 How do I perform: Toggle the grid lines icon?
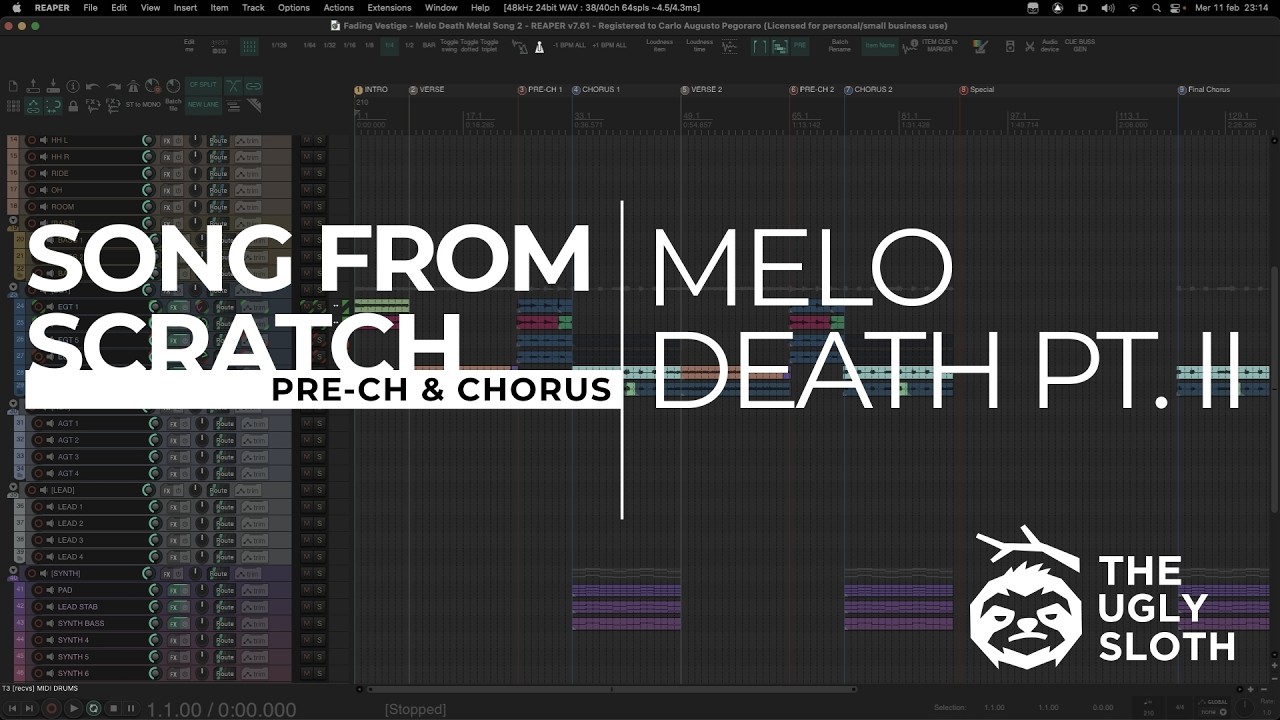point(249,46)
